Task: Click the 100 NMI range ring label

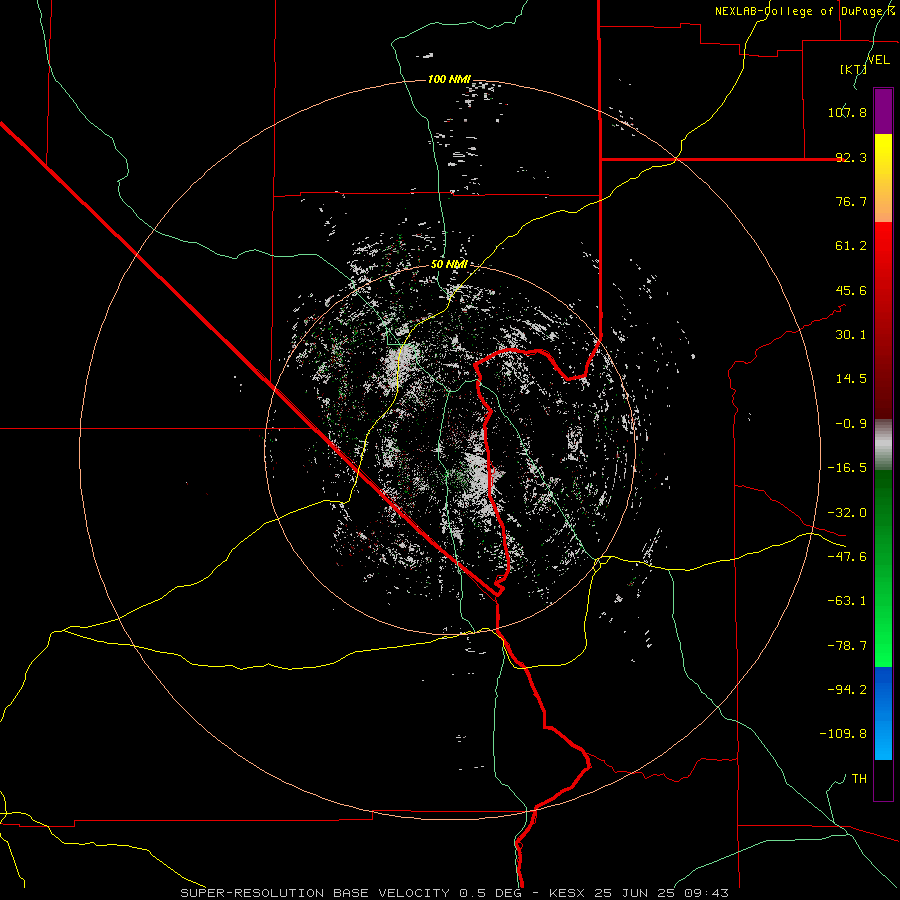Action: pyautogui.click(x=449, y=79)
